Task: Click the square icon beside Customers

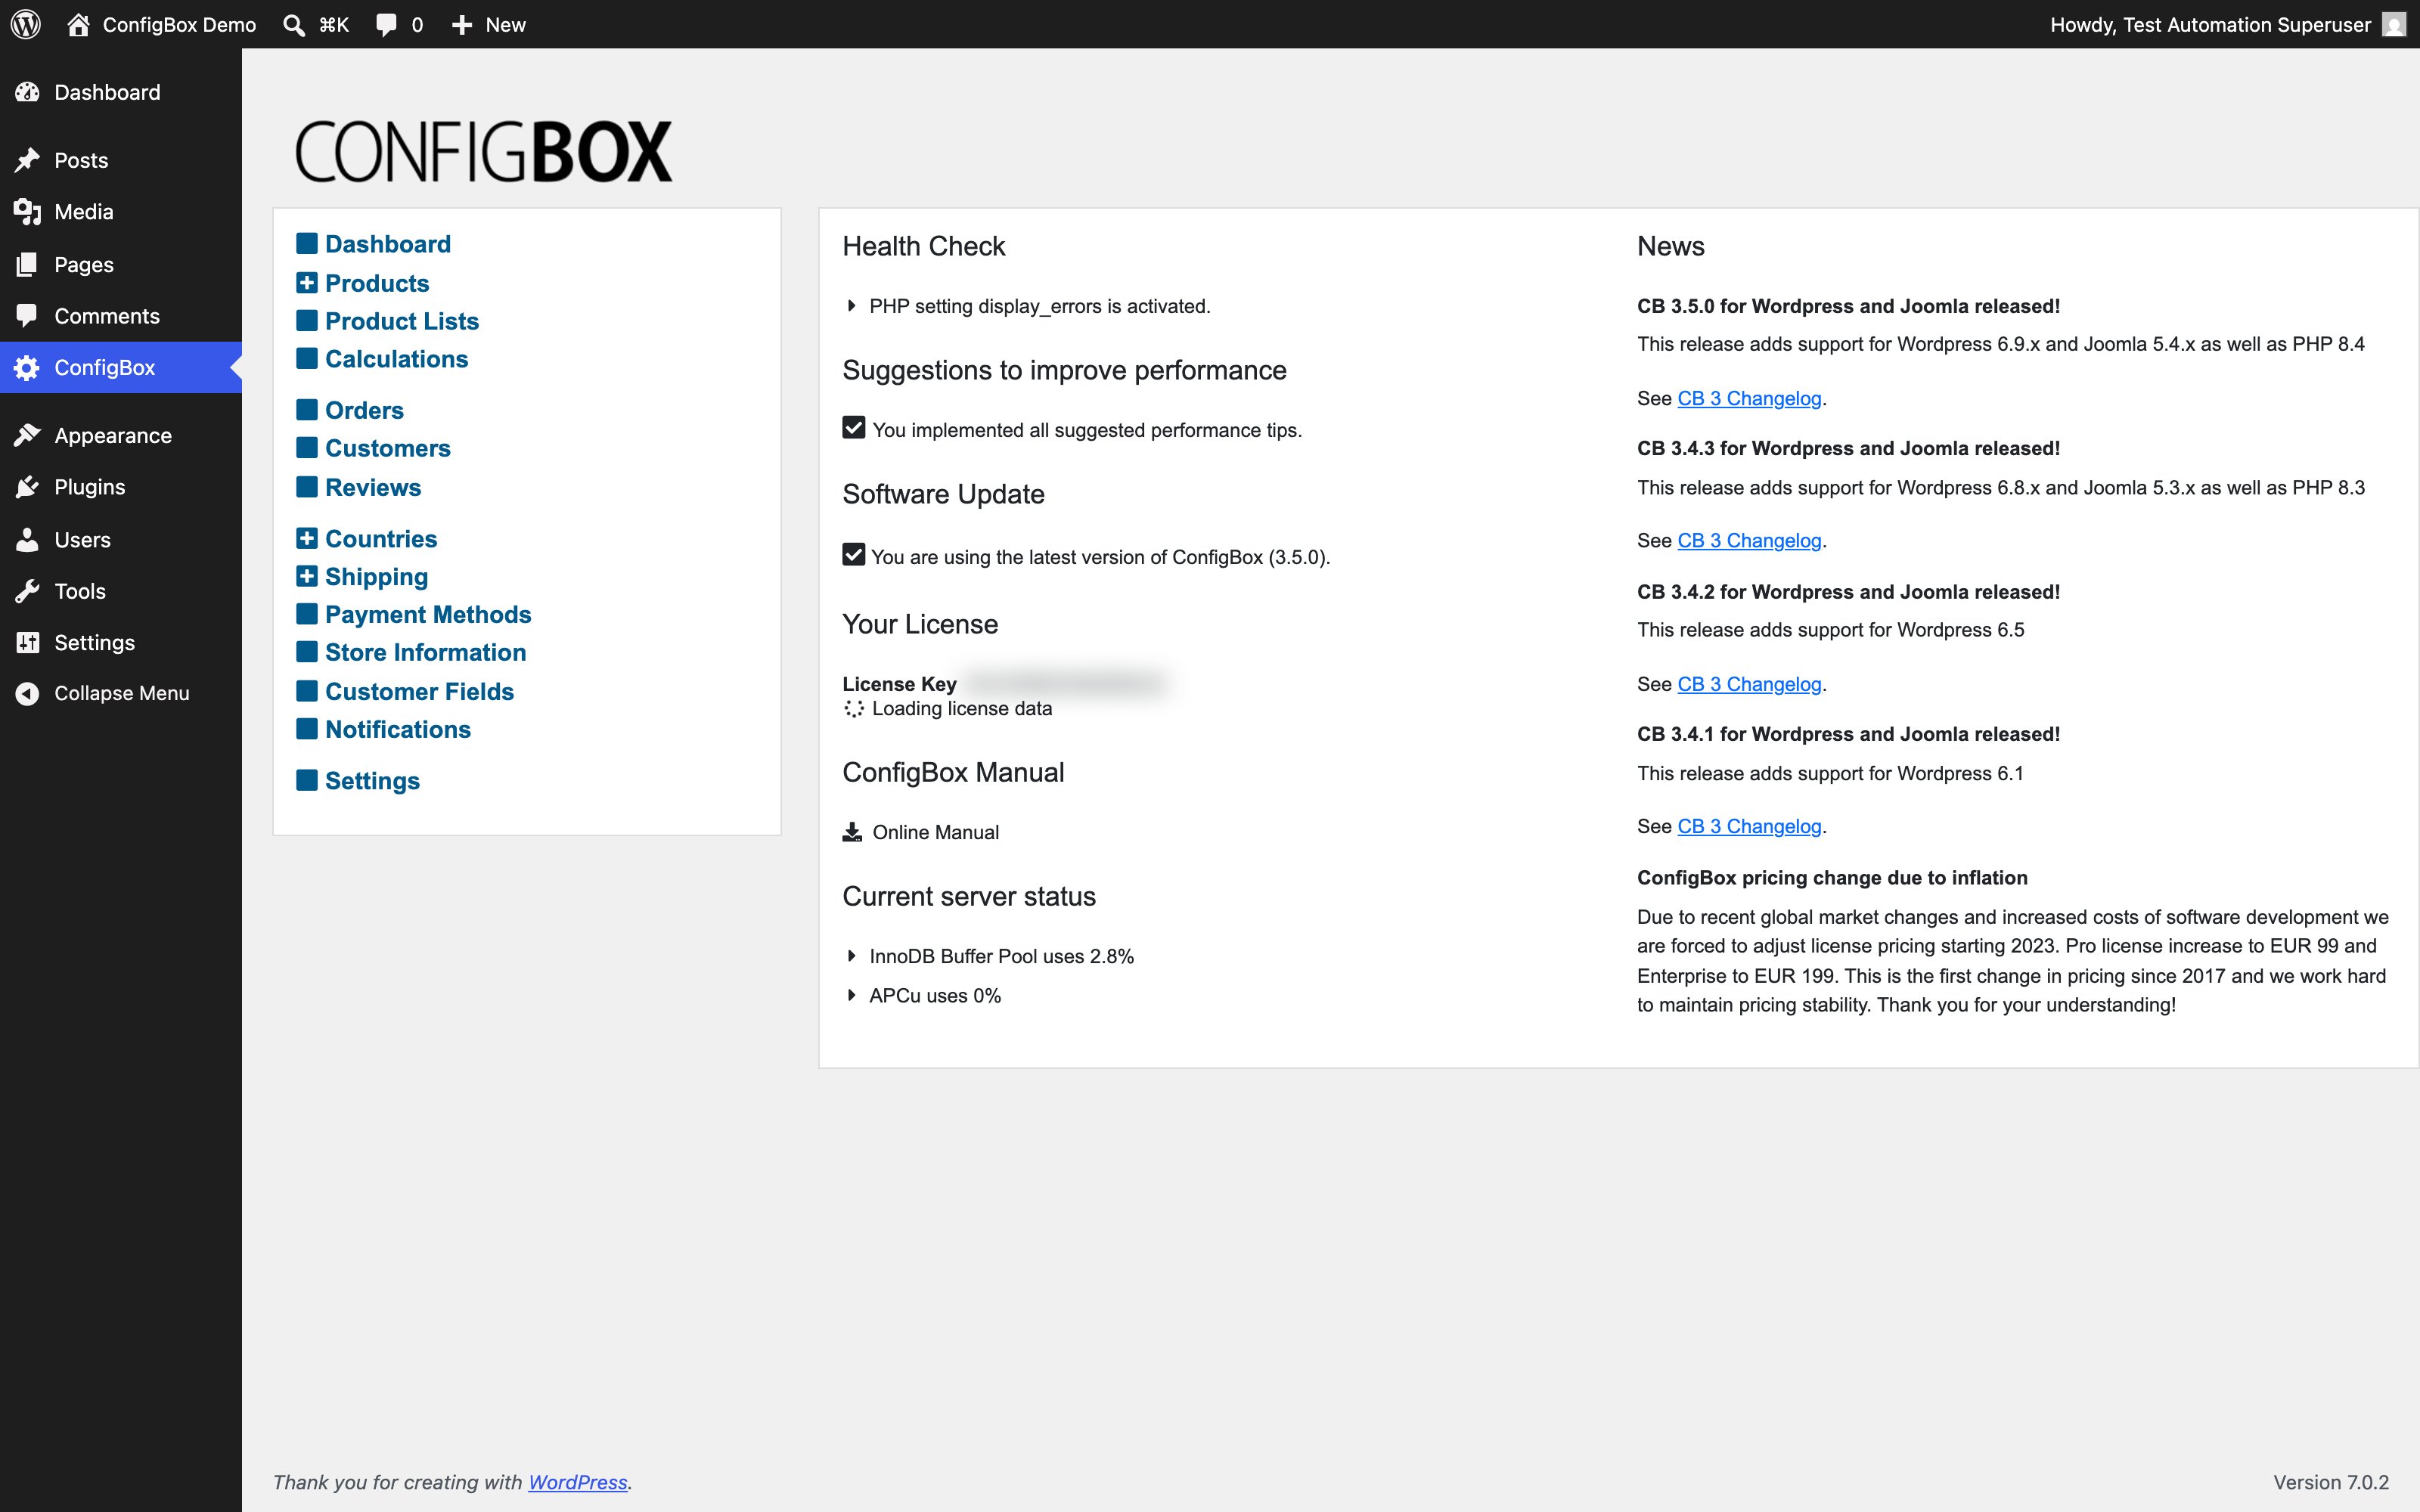Action: click(307, 447)
